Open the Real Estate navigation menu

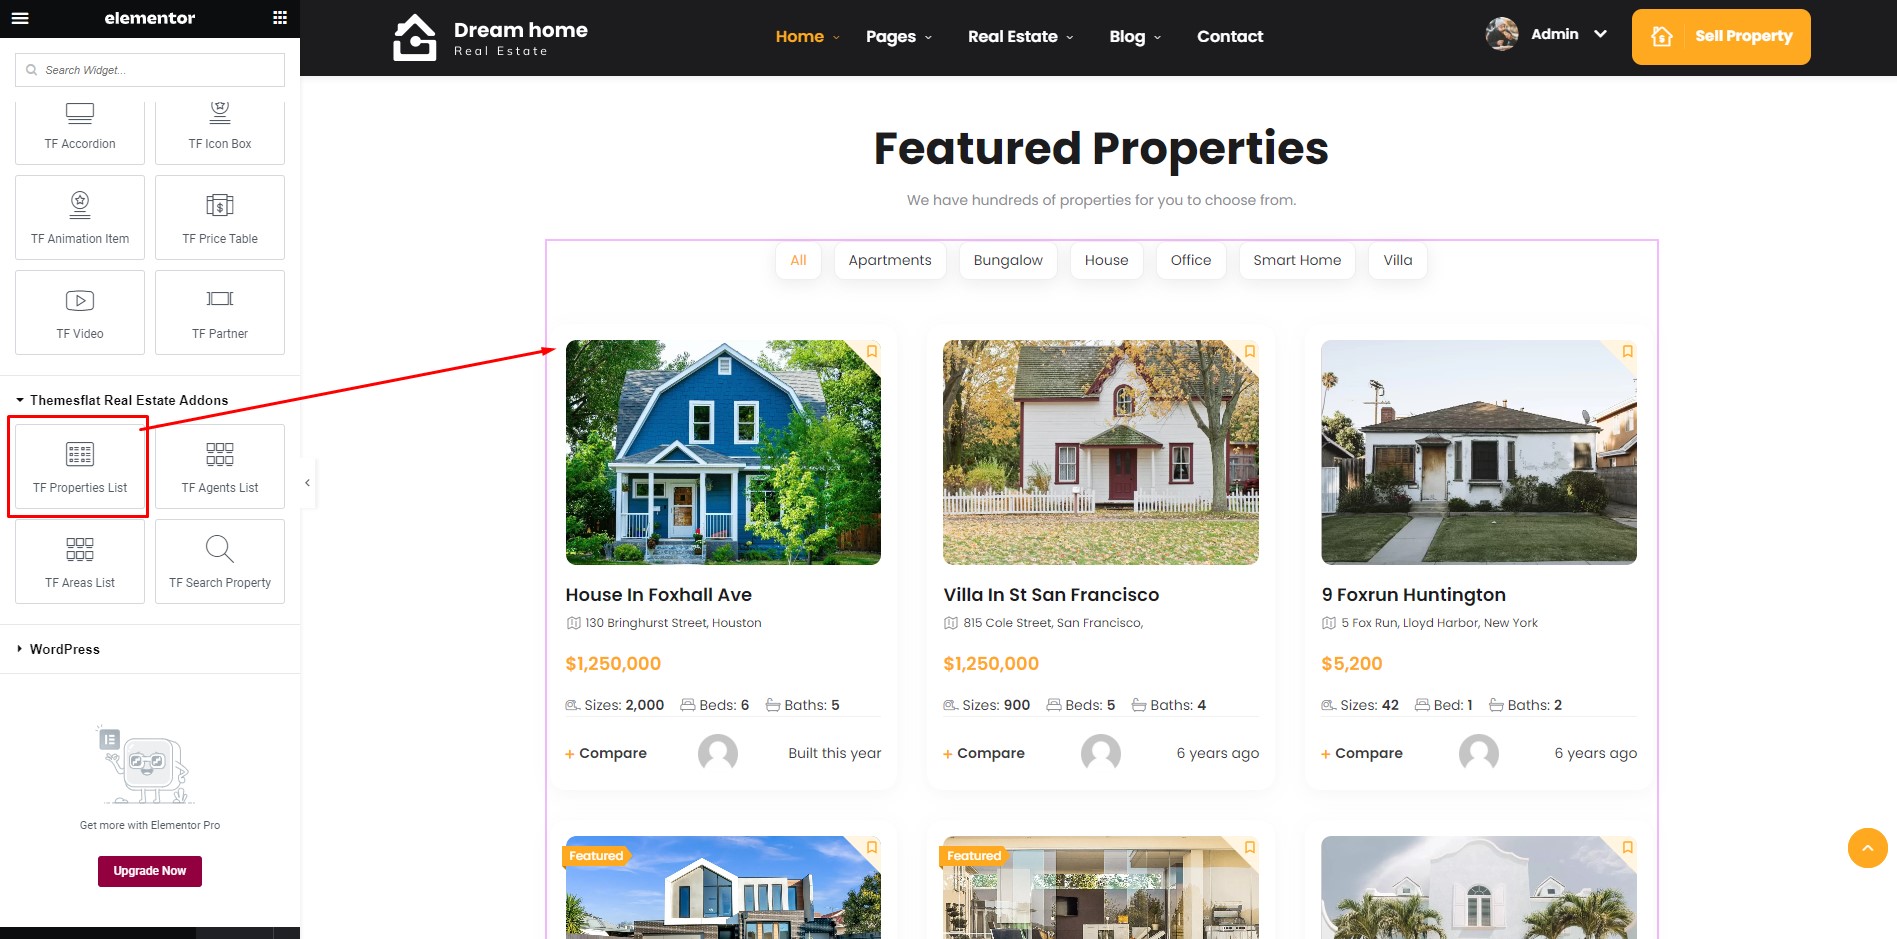pyautogui.click(x=1020, y=37)
